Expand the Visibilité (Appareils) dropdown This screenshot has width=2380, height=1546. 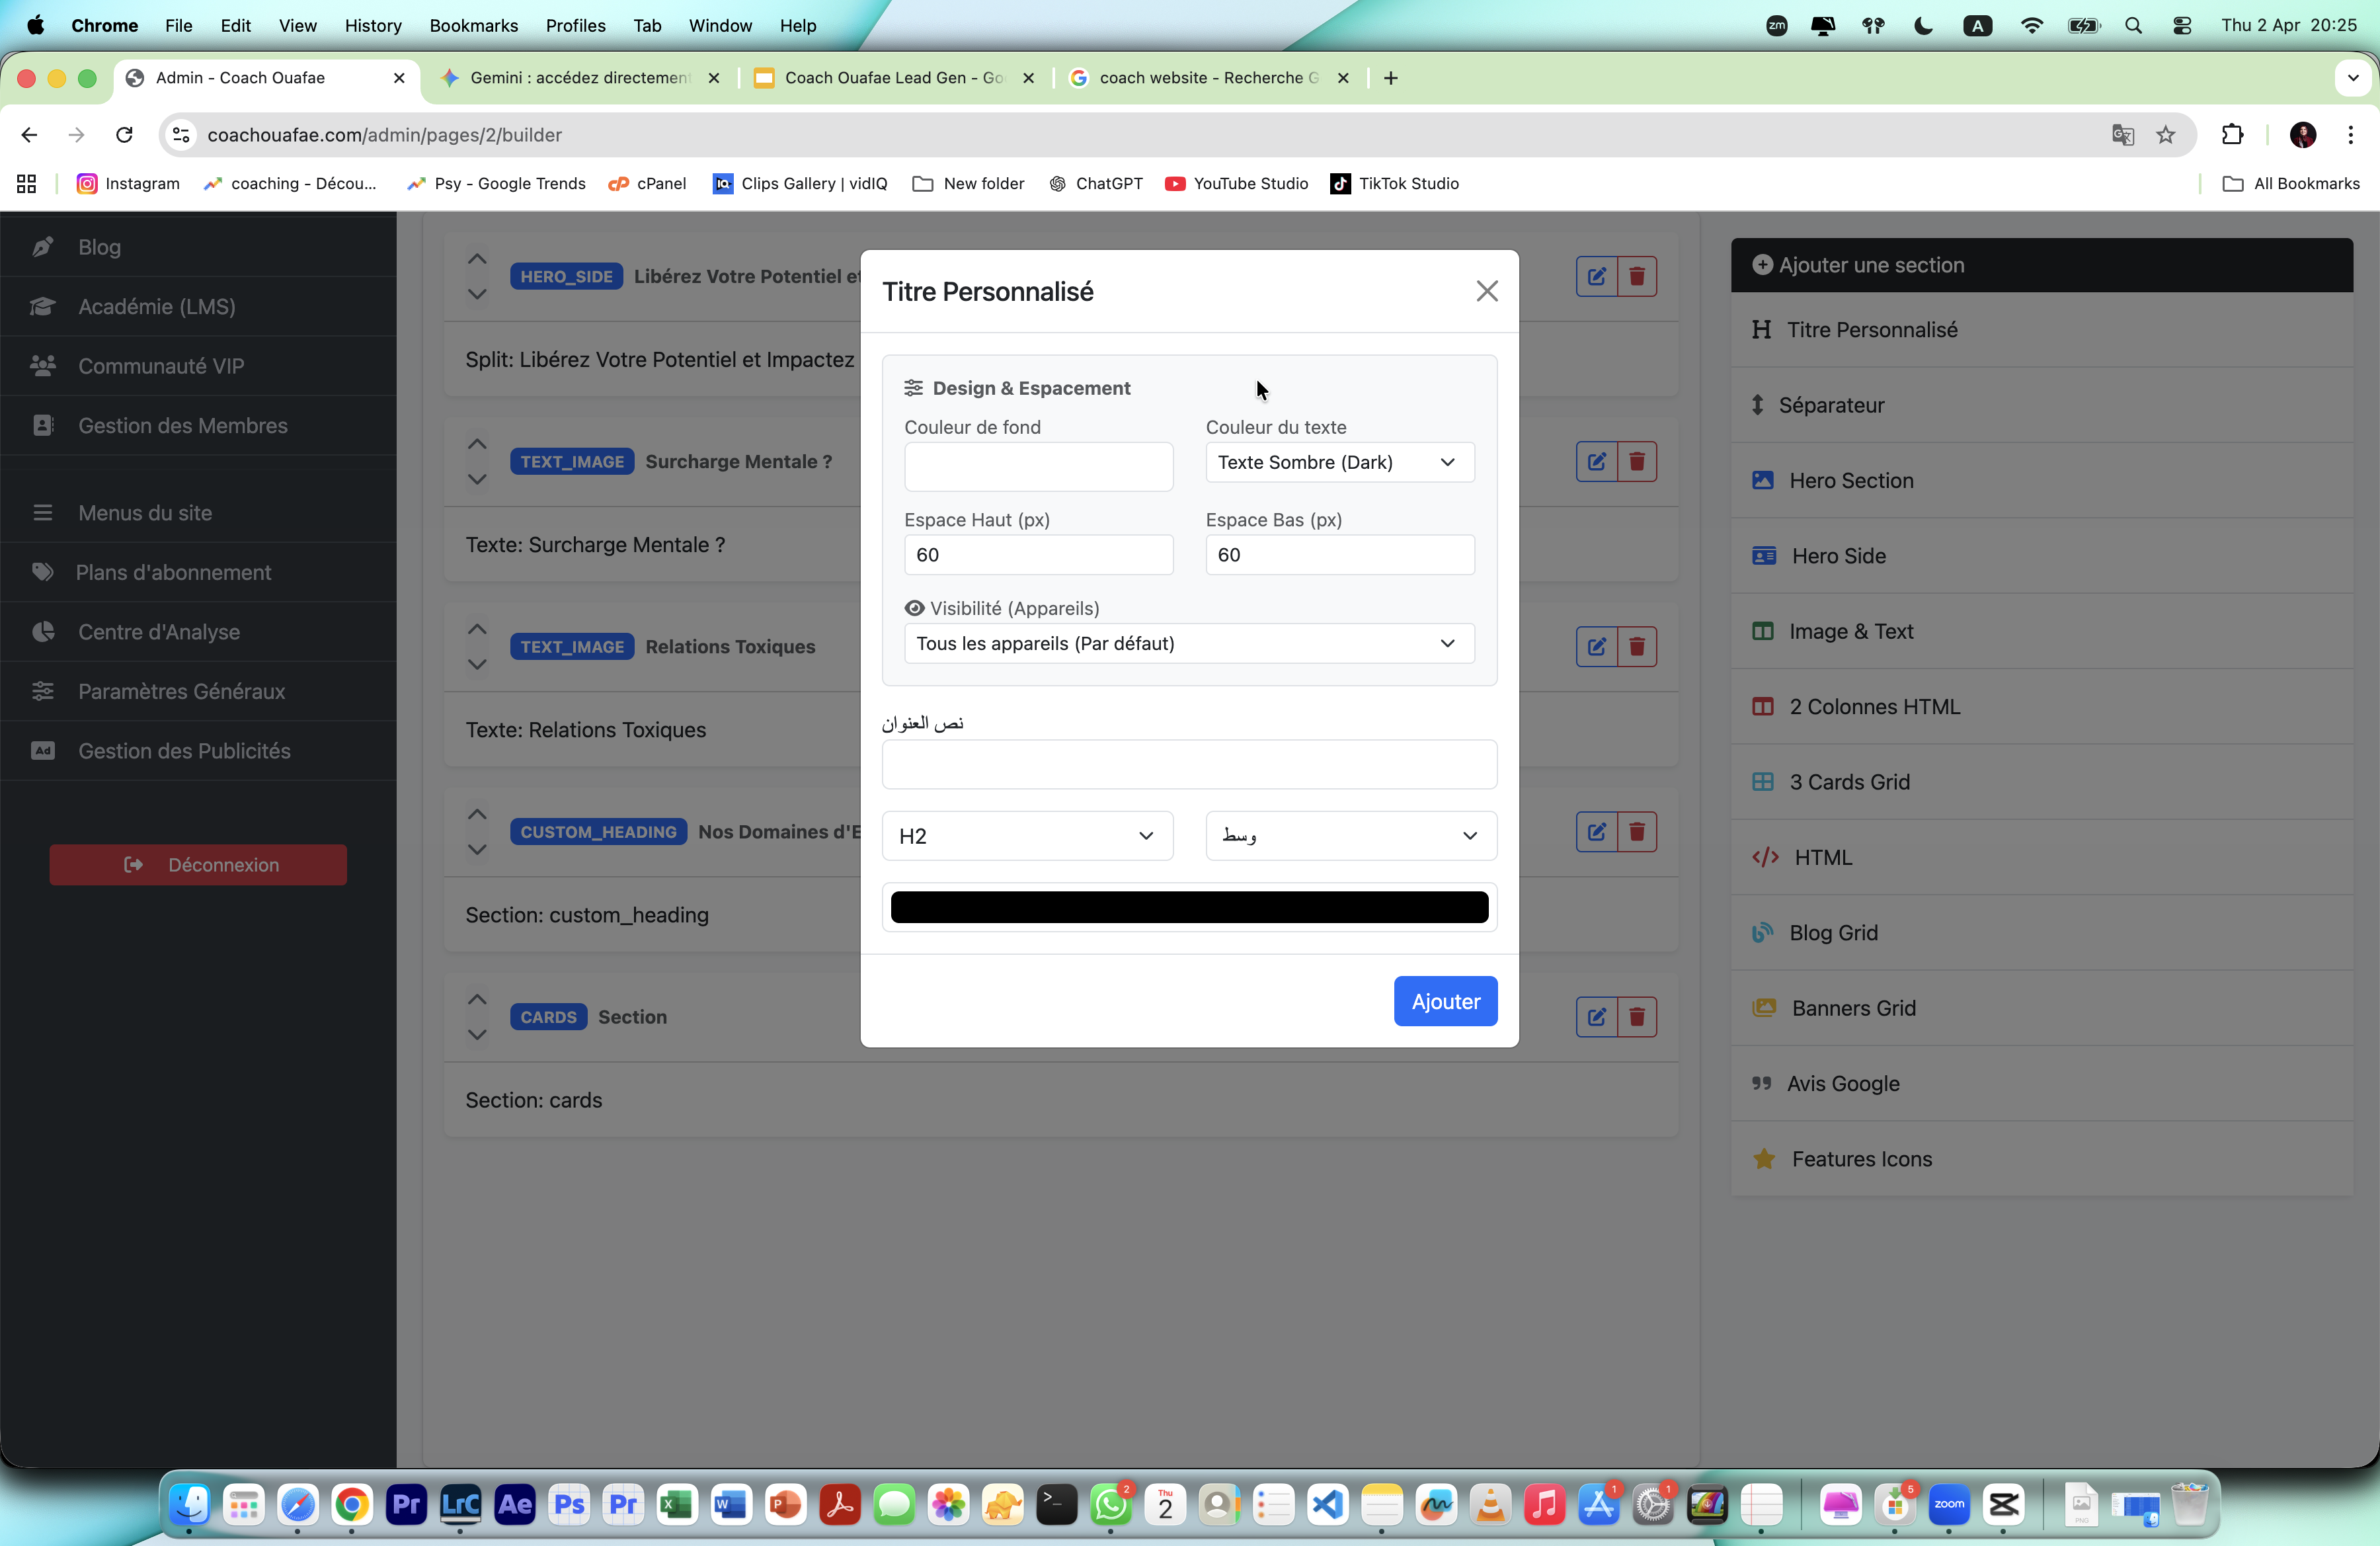point(1188,643)
